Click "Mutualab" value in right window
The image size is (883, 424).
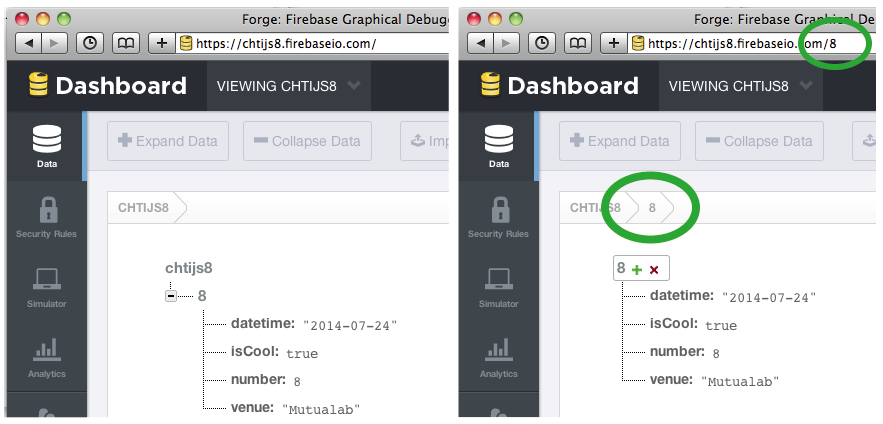[740, 381]
